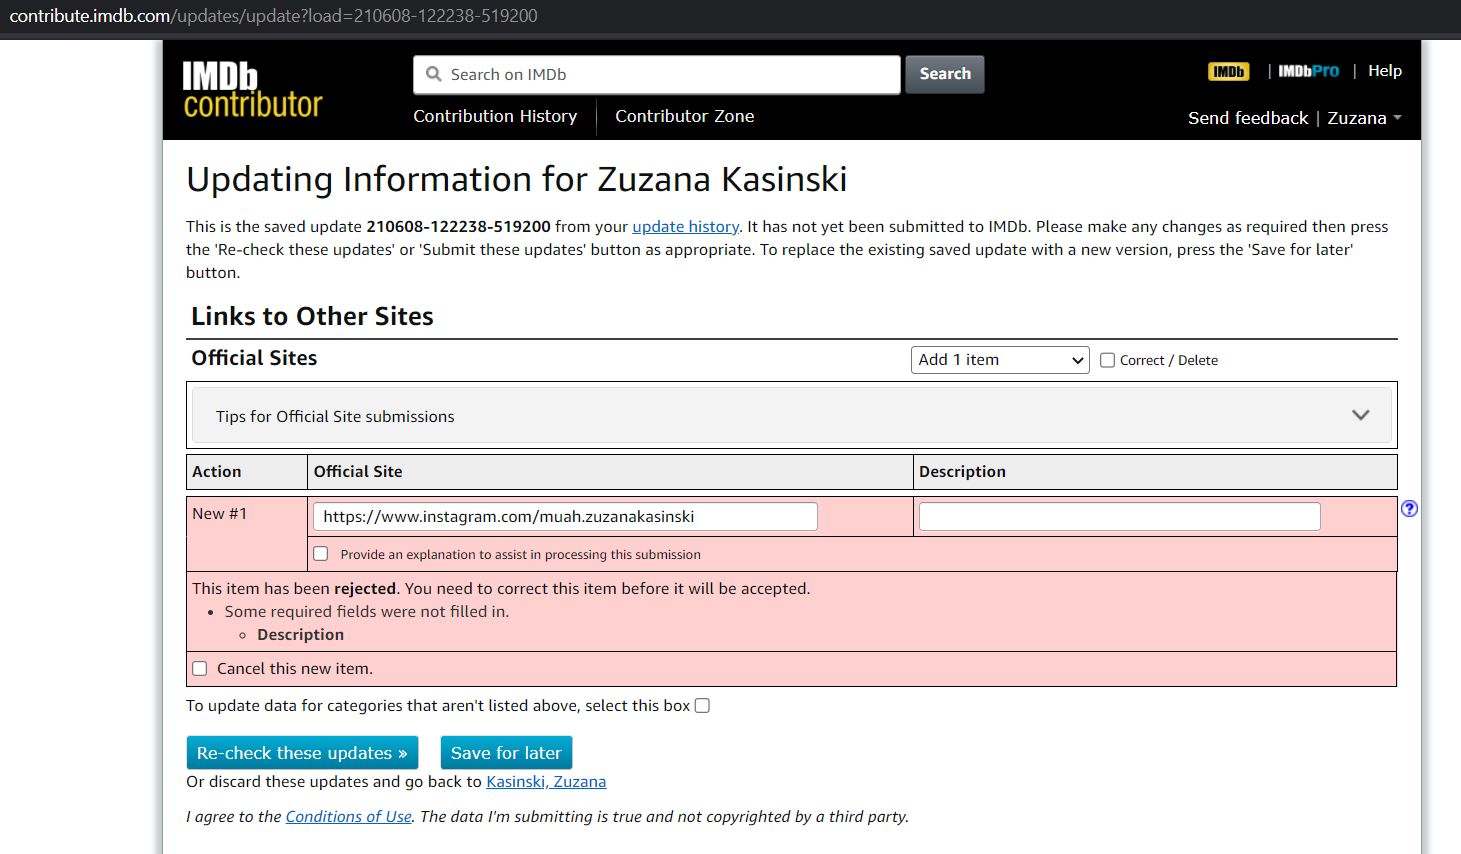Image resolution: width=1461 pixels, height=854 pixels.
Task: Select the box to update unlisted categories
Action: 702,706
